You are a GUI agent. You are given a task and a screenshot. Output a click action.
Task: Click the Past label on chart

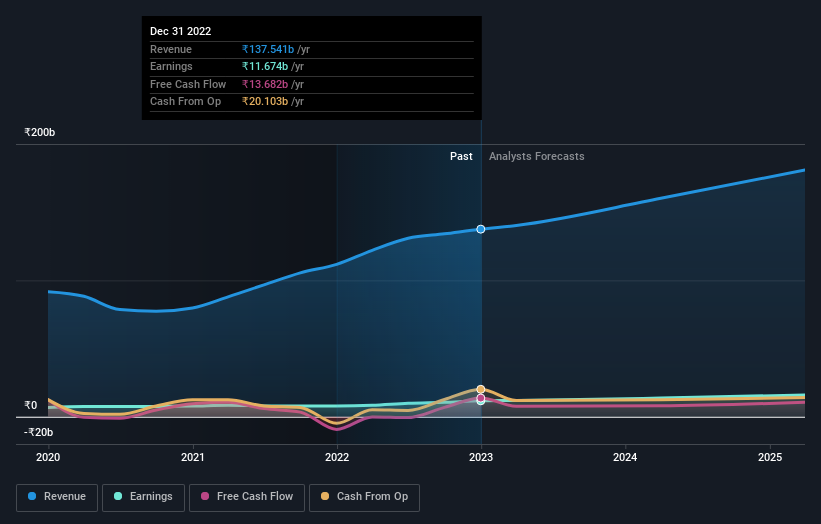tap(461, 156)
